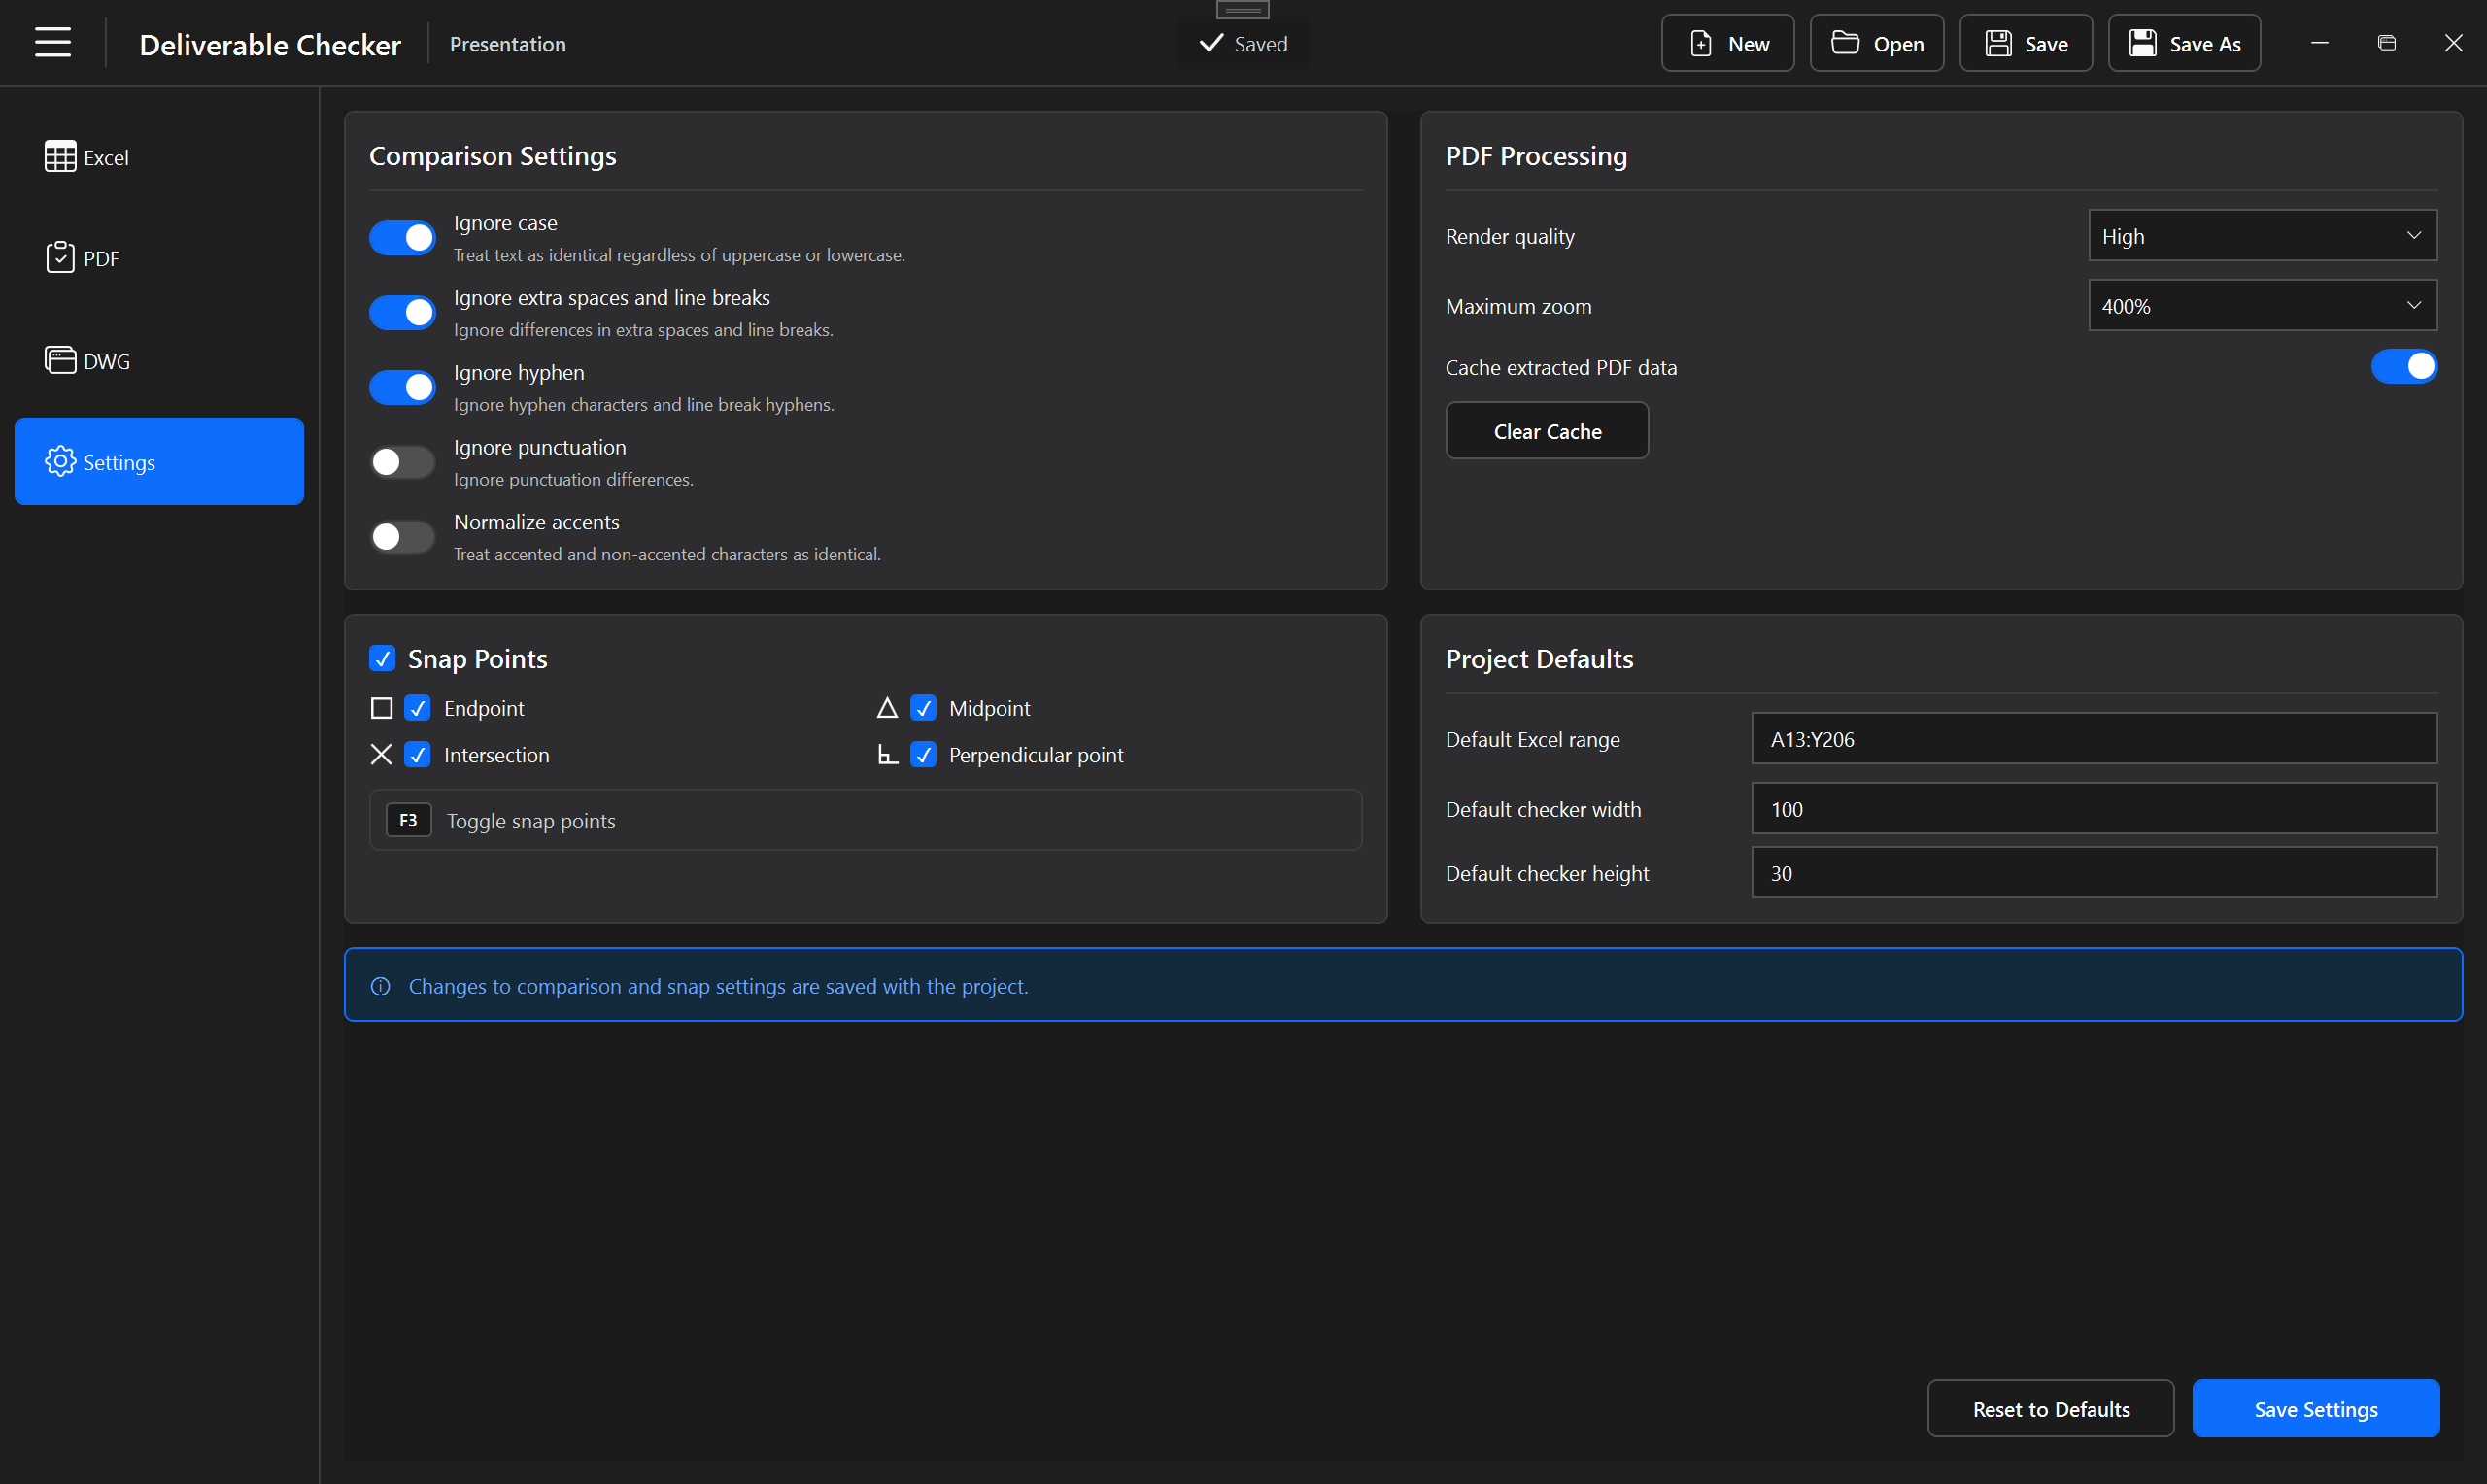Click the Deliverable Checker title
The height and width of the screenshot is (1484, 2487).
tap(270, 45)
